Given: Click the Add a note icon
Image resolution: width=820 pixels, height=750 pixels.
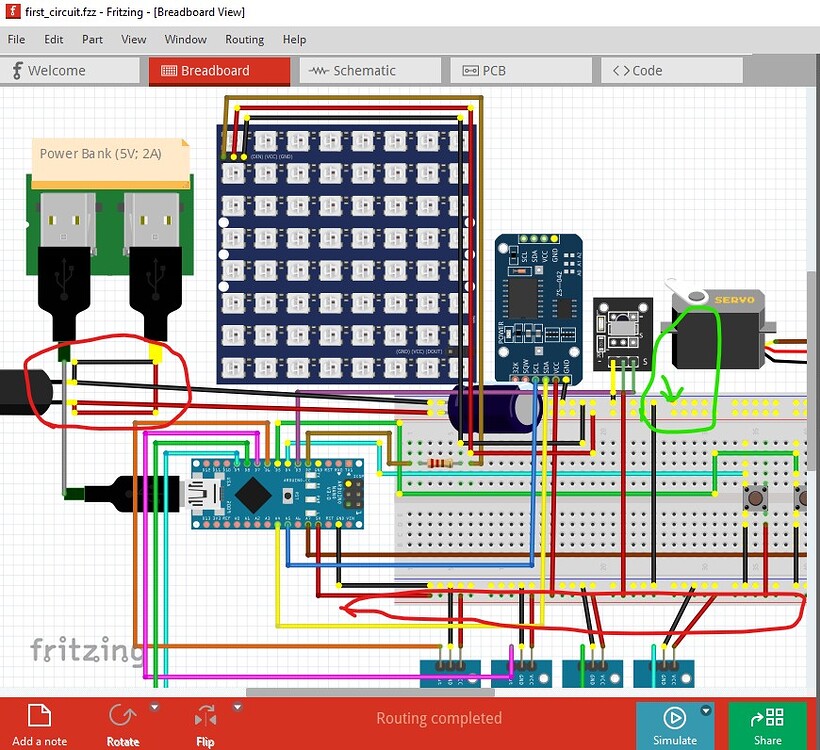Looking at the screenshot, I should (39, 715).
